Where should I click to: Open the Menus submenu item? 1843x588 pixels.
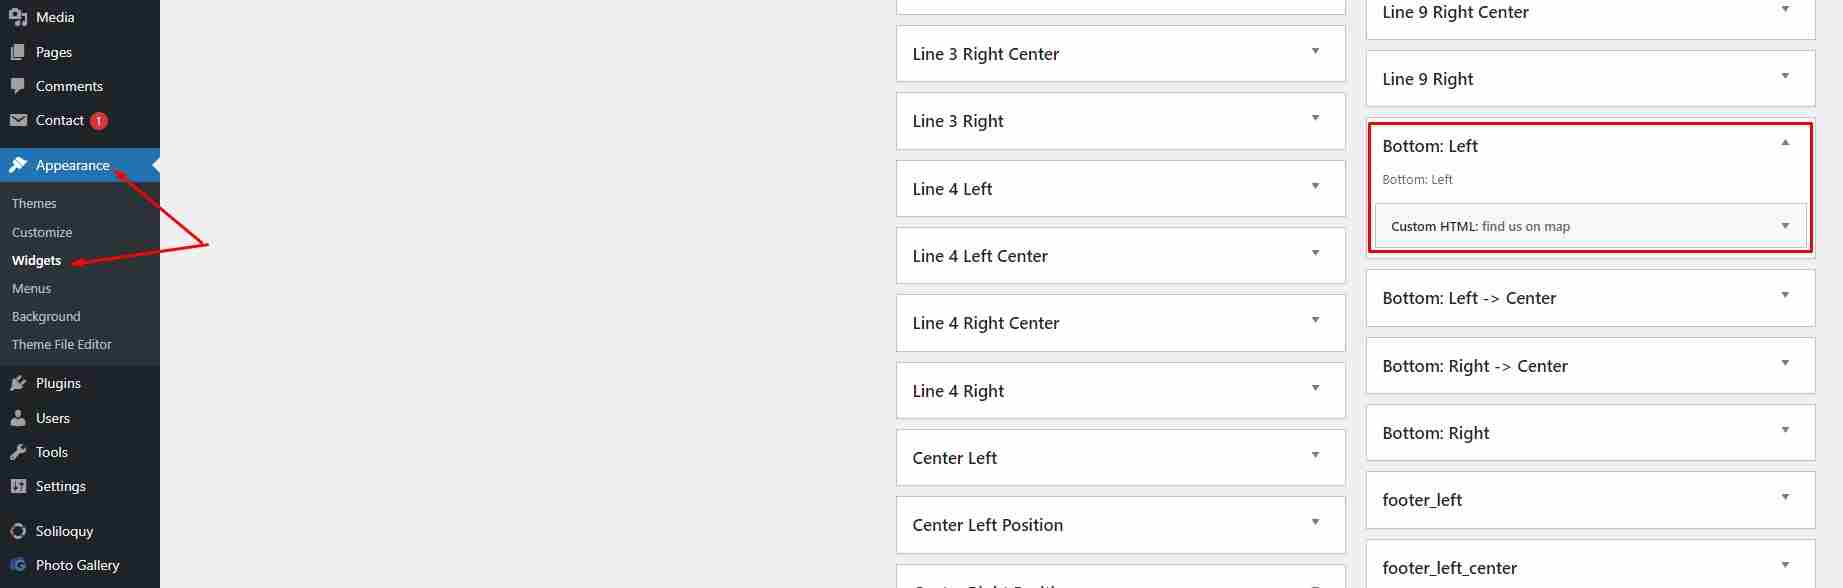click(x=31, y=288)
